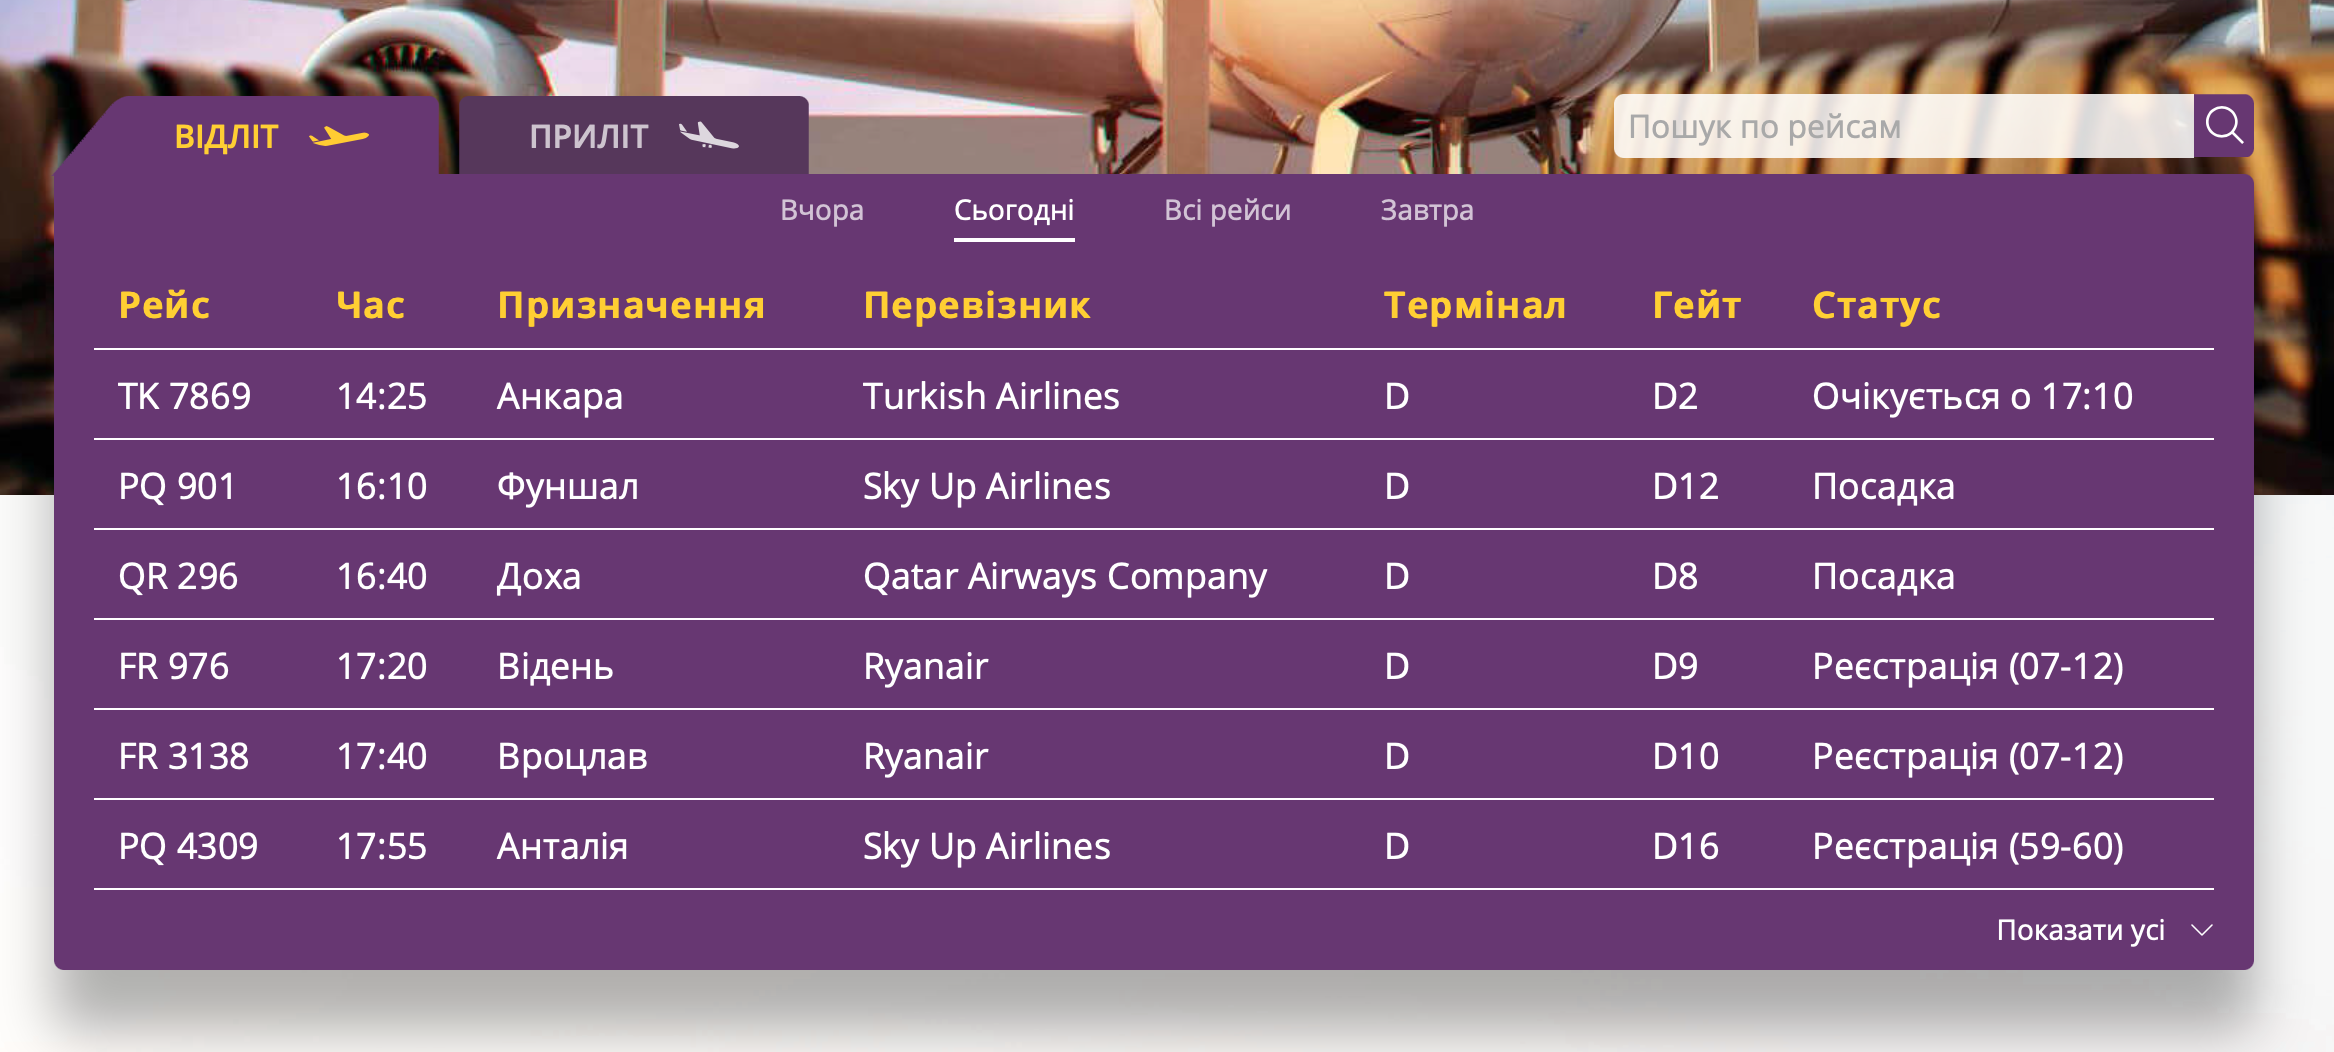Click the Час column header
Screen dimensions: 2334x1052
pyautogui.click(x=370, y=305)
